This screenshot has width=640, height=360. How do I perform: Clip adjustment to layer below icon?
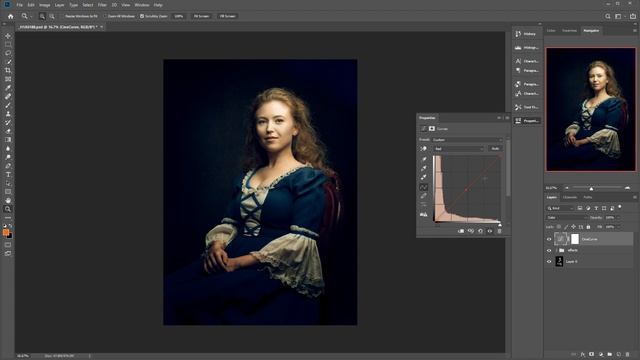pyautogui.click(x=461, y=231)
